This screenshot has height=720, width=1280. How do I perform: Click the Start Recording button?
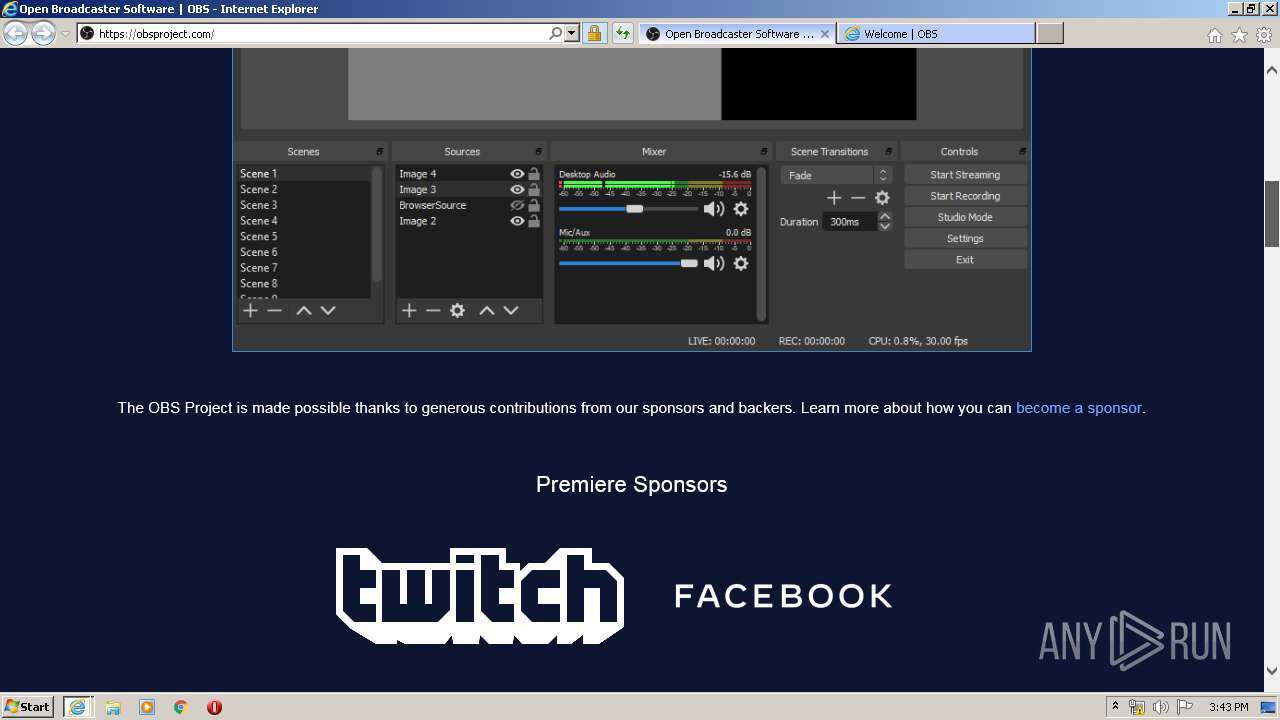click(x=965, y=196)
